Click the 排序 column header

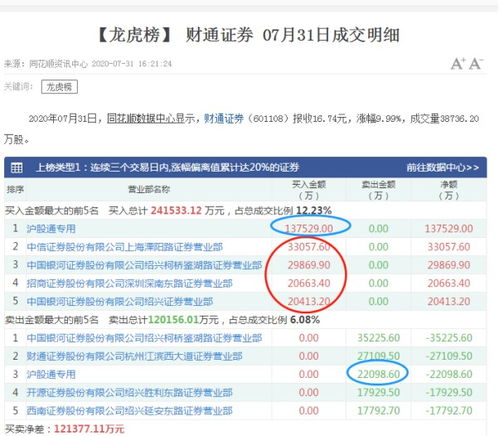pos(15,190)
